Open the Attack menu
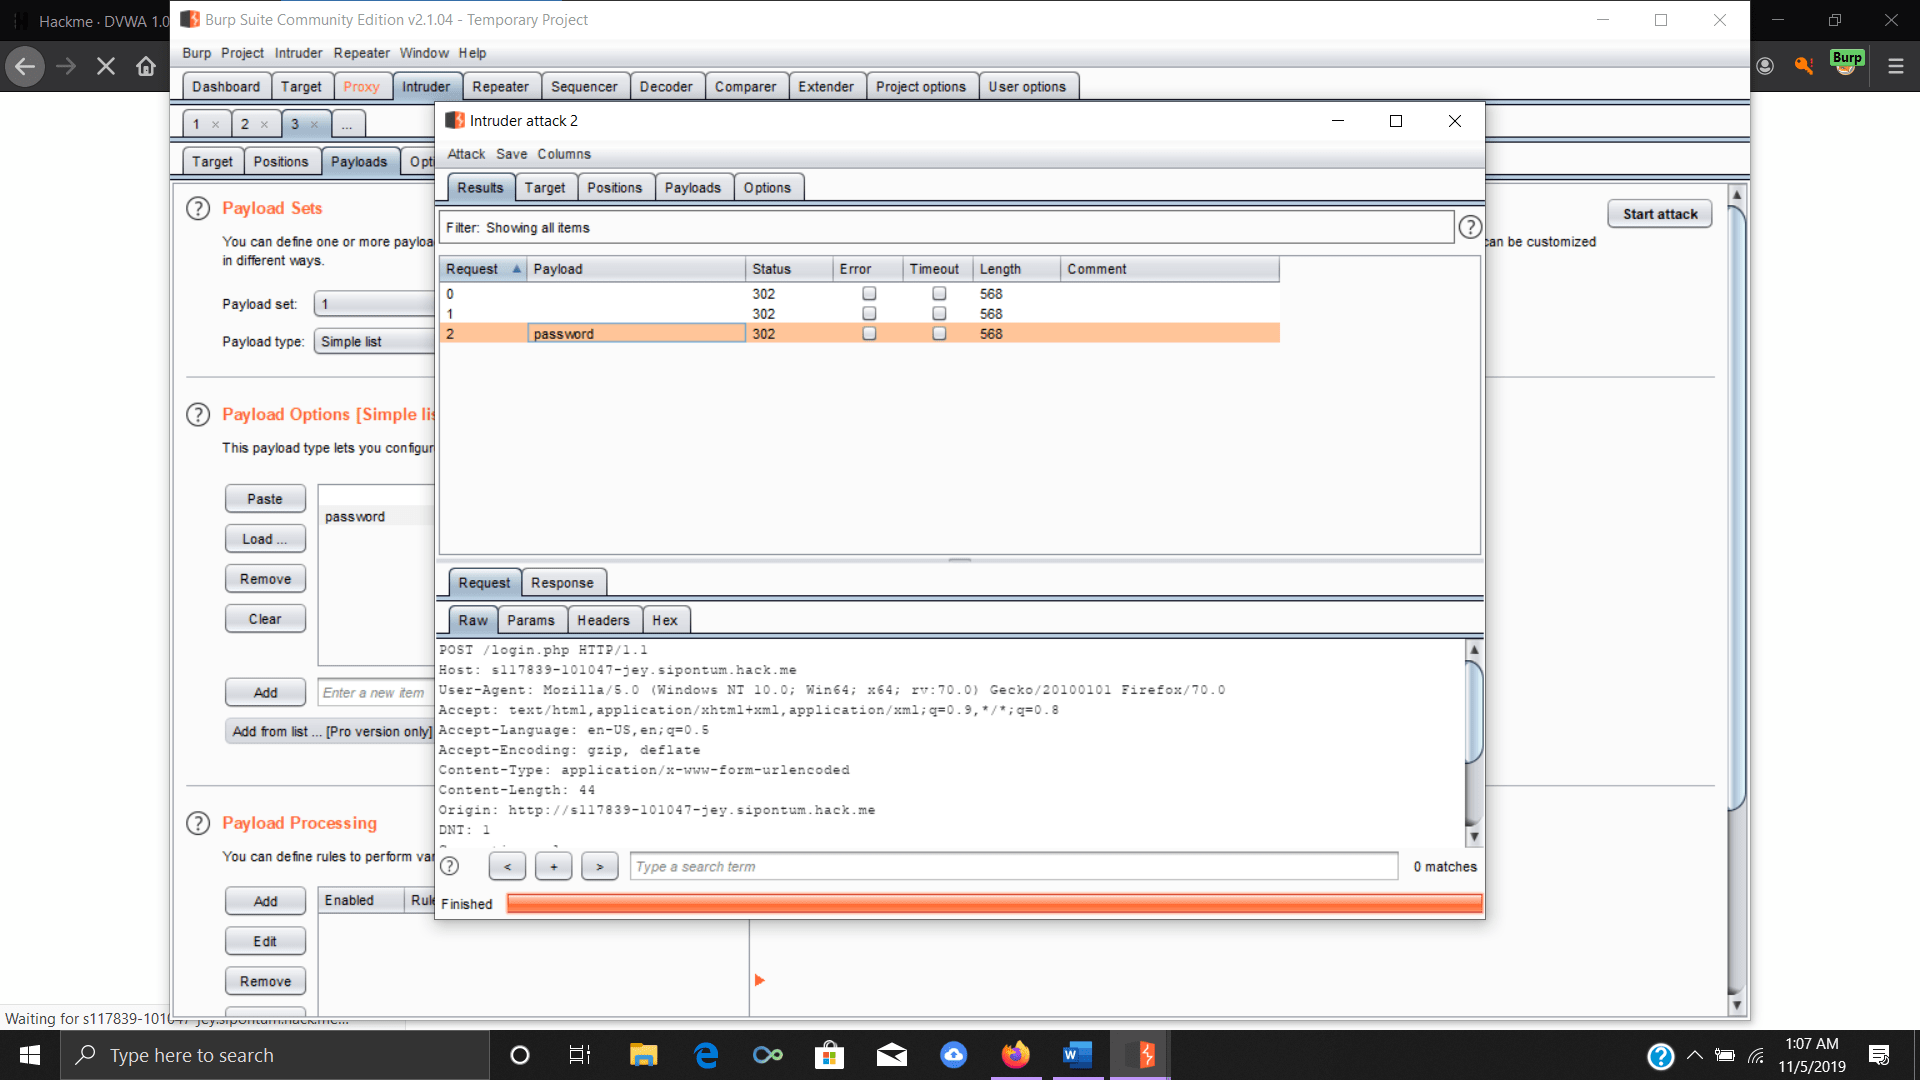The height and width of the screenshot is (1080, 1920). coord(466,154)
